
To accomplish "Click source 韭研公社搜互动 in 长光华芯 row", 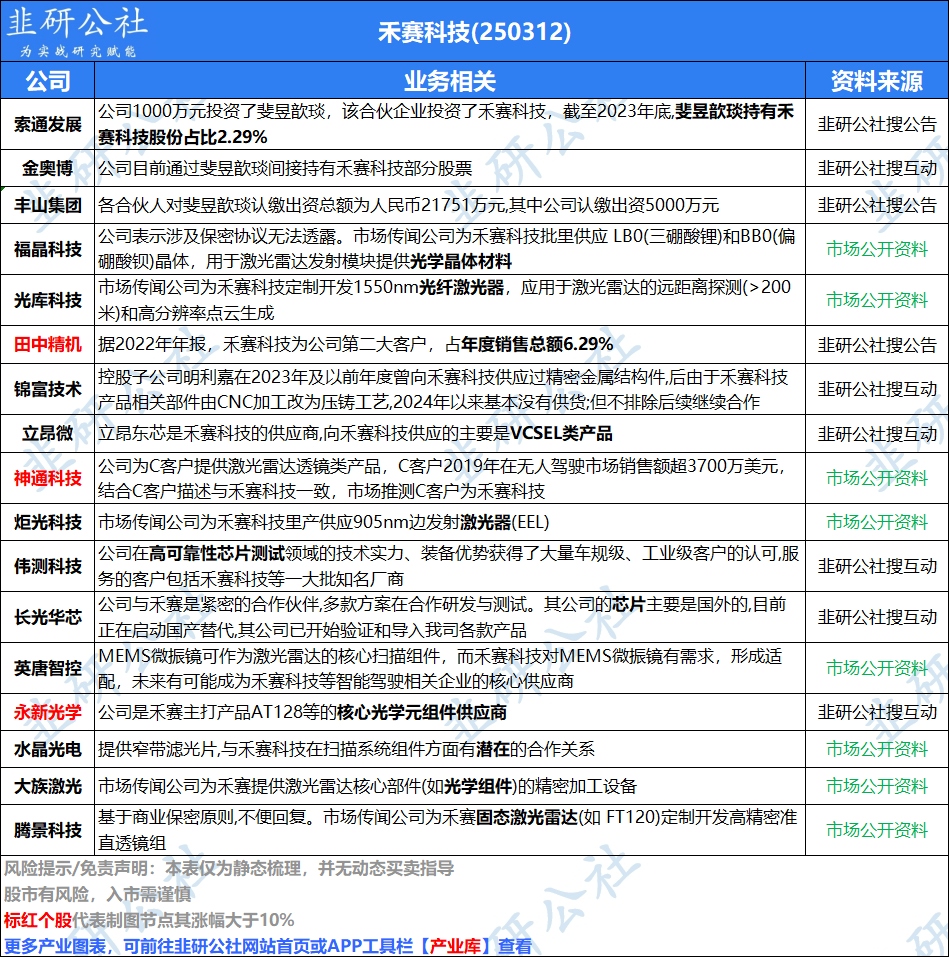I will 877,617.
